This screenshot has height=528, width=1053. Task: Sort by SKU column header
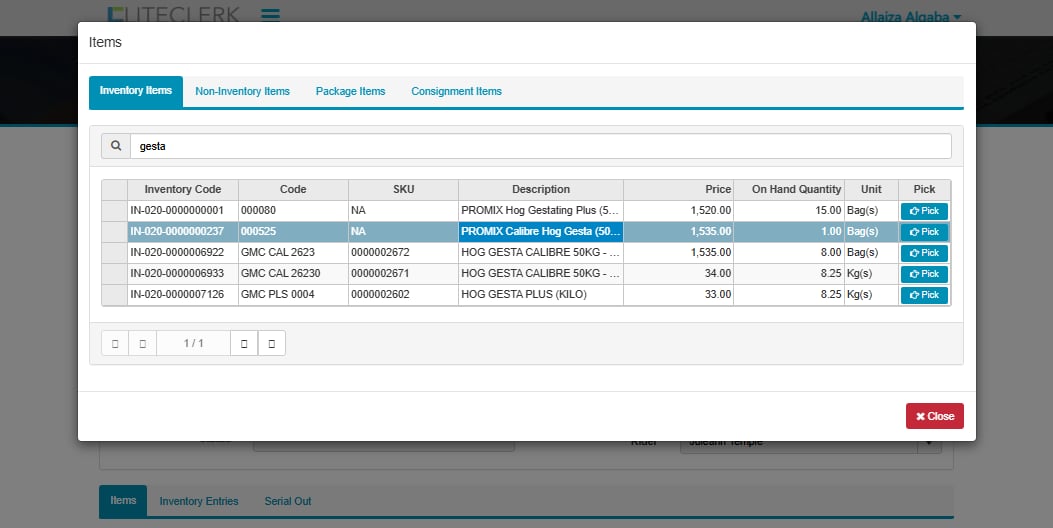[404, 189]
